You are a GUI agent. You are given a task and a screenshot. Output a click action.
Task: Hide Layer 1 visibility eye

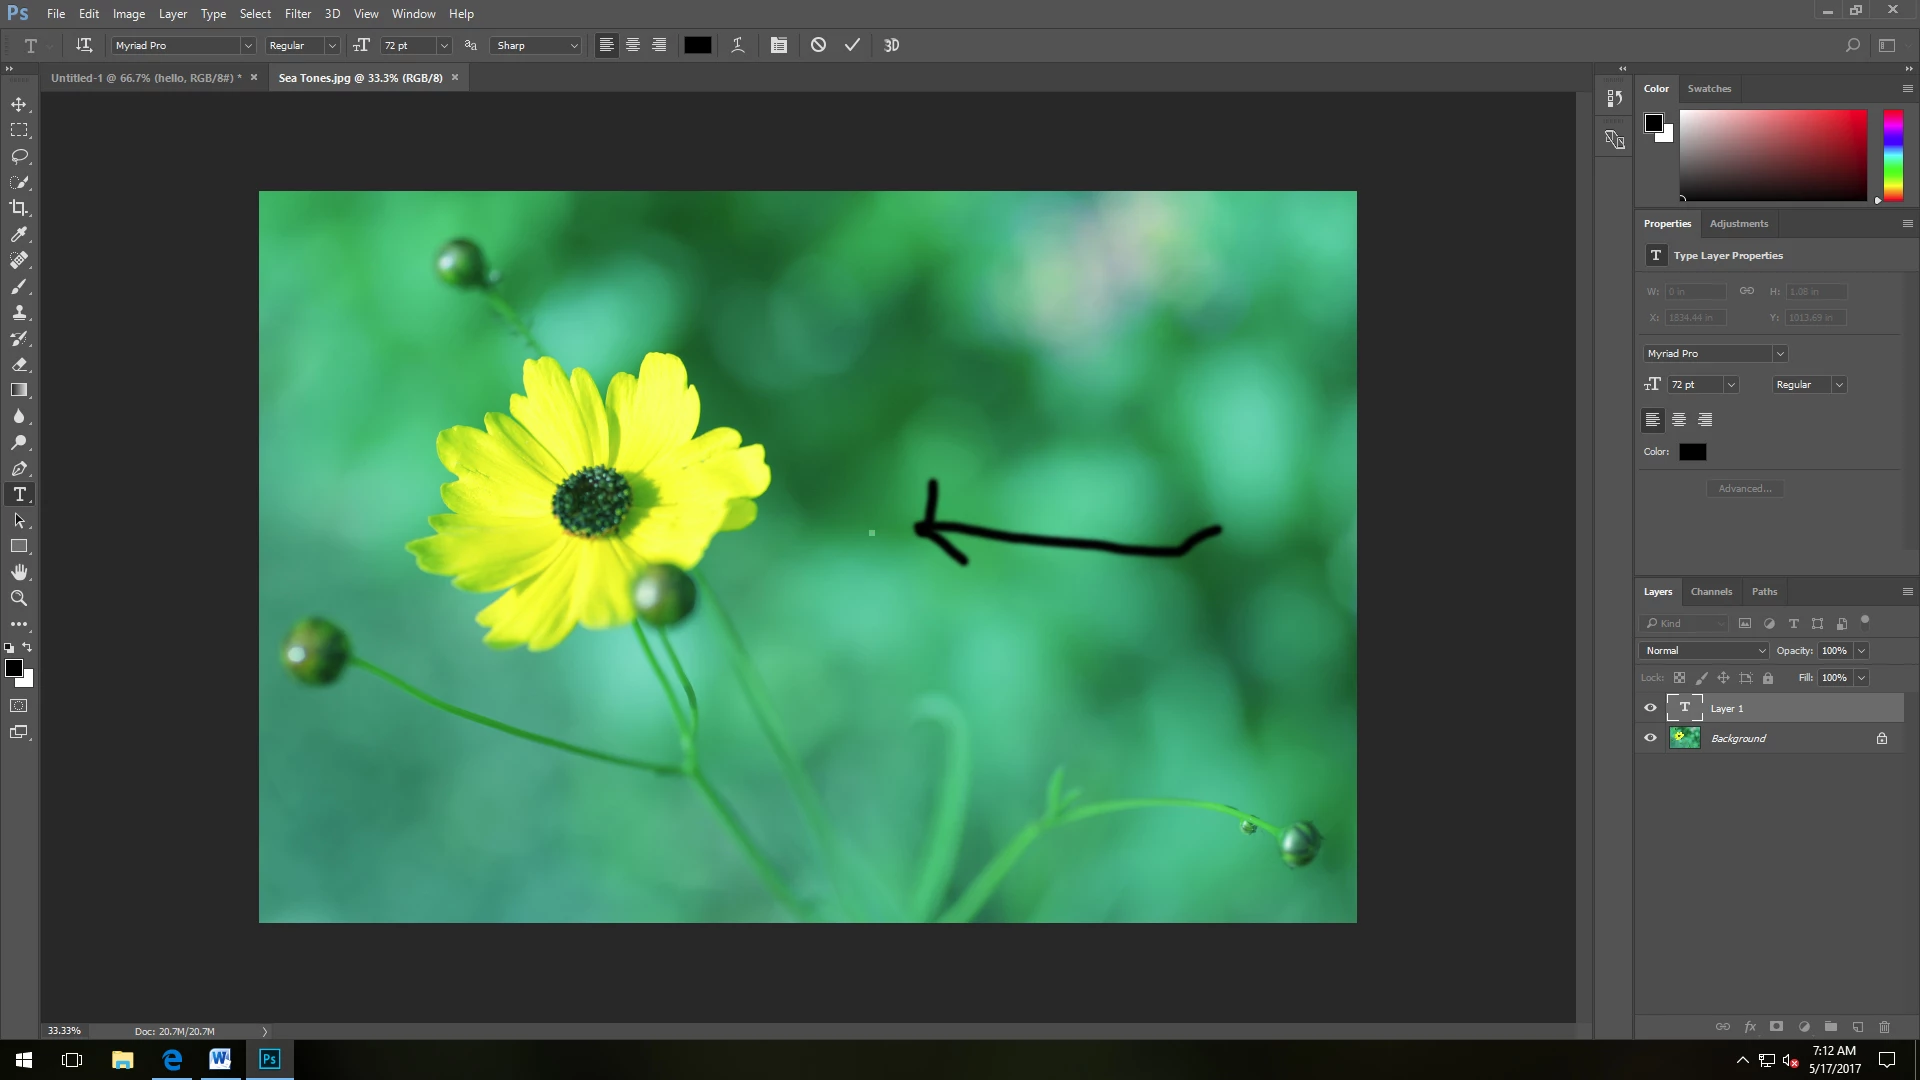1650,708
